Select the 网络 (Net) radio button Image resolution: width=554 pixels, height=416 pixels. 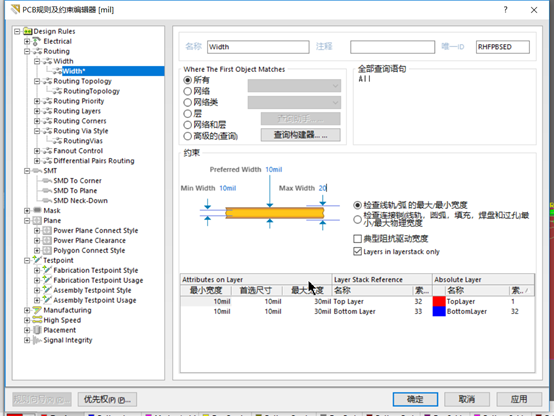[x=188, y=92]
